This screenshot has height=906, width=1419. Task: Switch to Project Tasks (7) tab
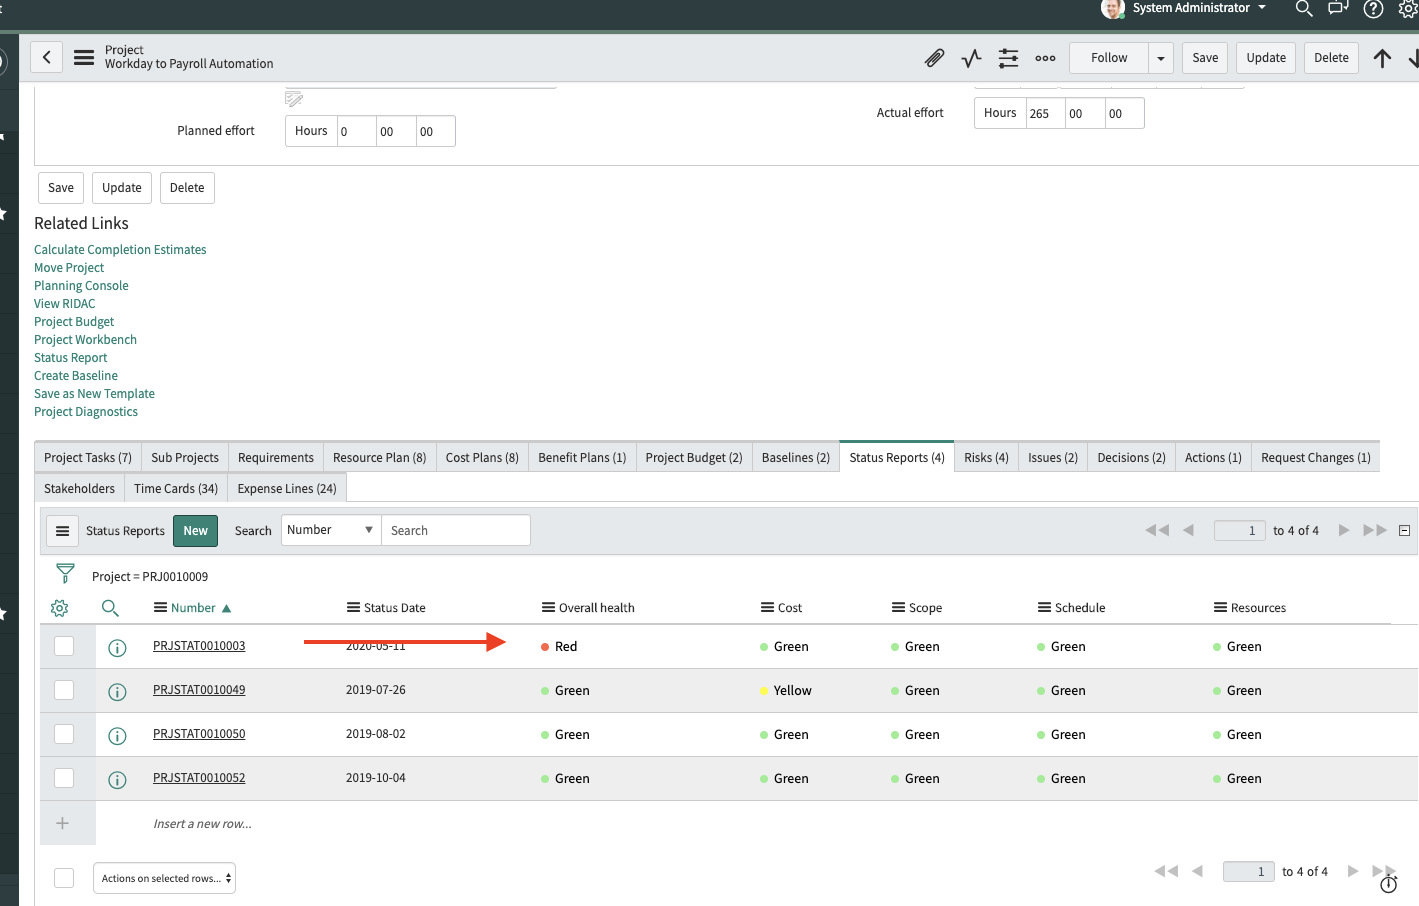[x=88, y=458]
